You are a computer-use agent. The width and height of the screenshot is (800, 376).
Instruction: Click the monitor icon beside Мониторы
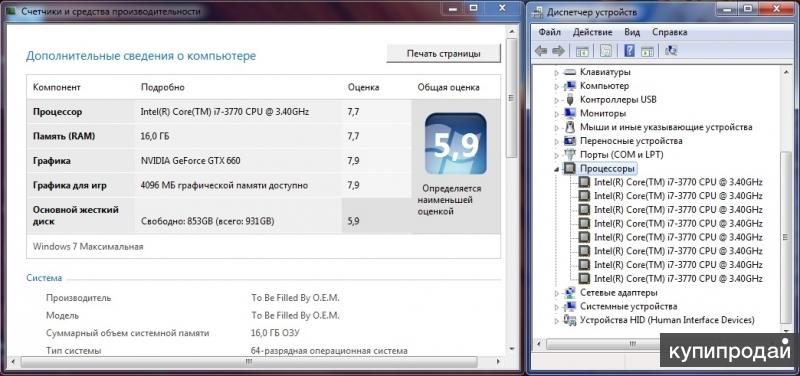569,113
